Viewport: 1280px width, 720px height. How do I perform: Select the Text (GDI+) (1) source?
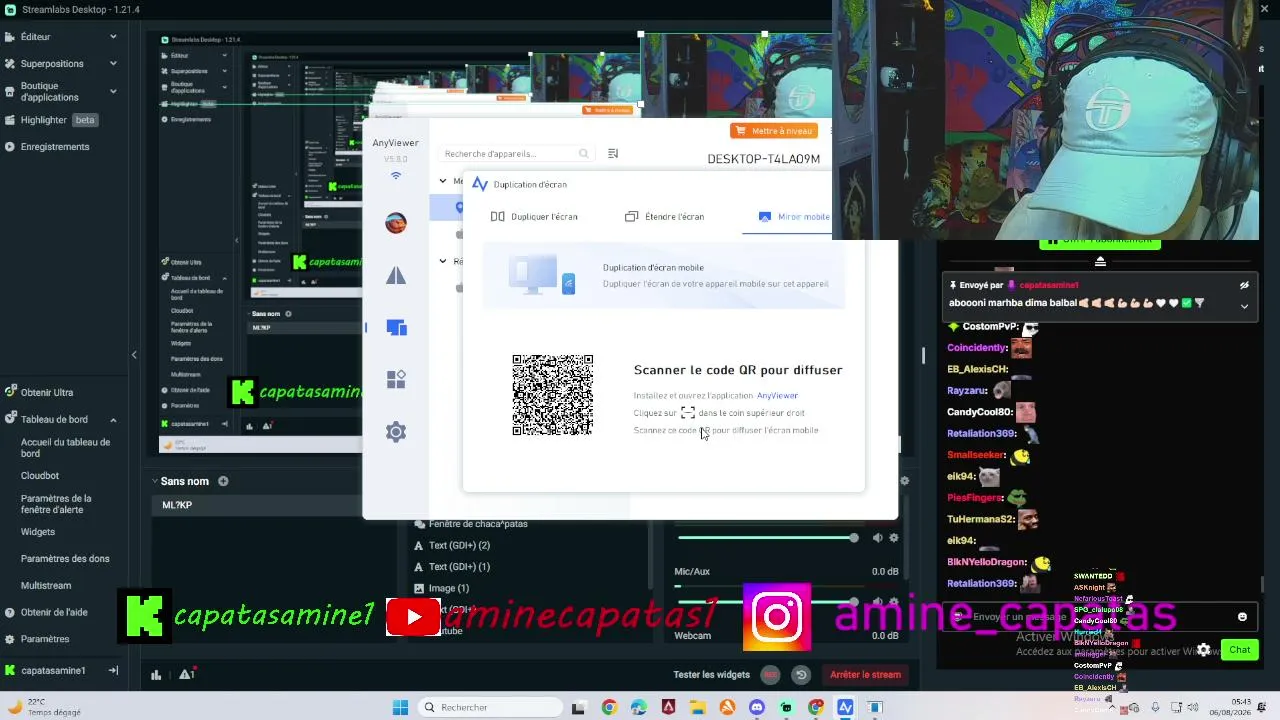459,567
